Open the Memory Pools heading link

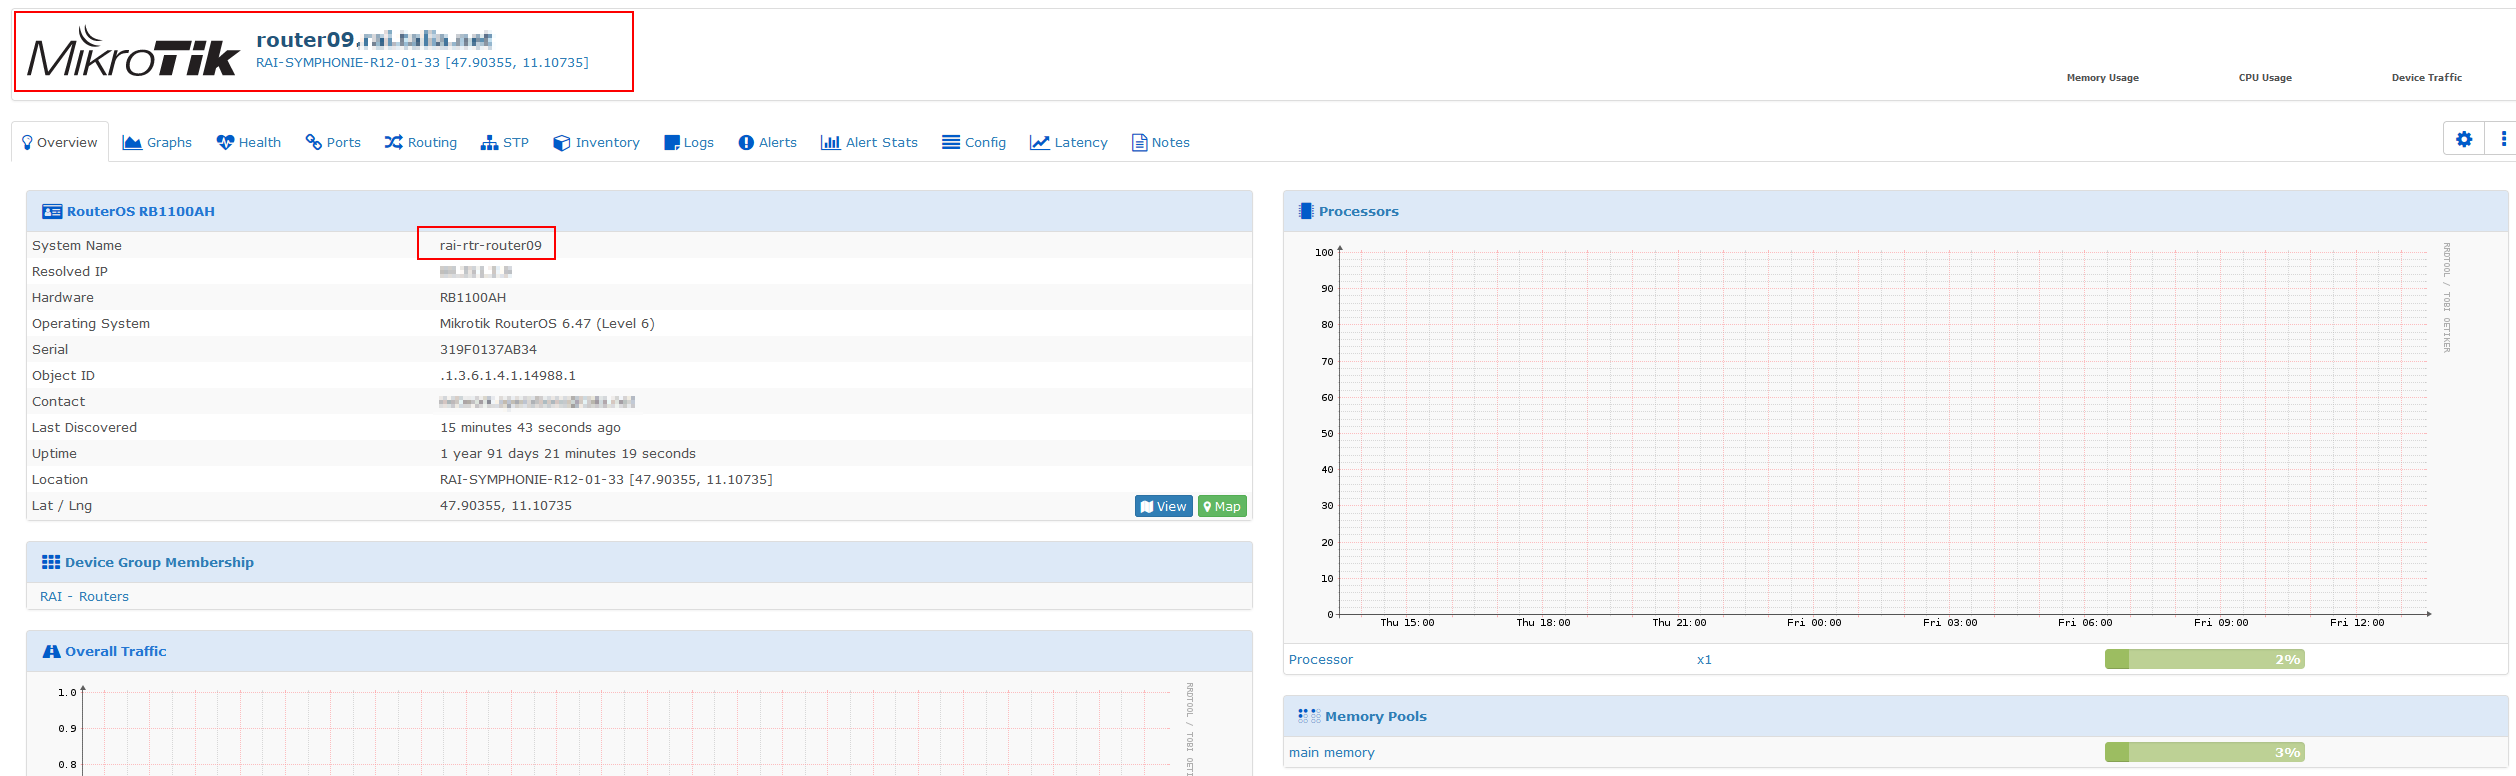pyautogui.click(x=1375, y=716)
